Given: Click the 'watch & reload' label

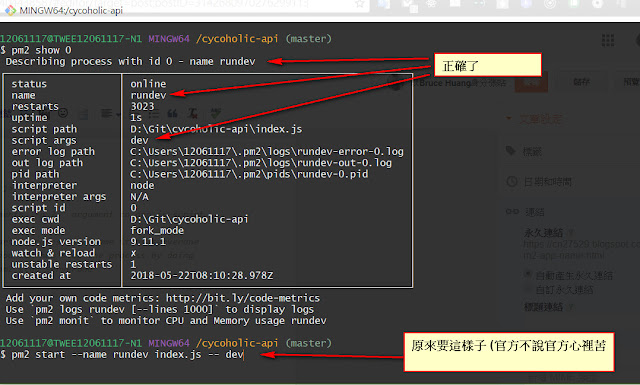Looking at the screenshot, I should click(x=53, y=253).
